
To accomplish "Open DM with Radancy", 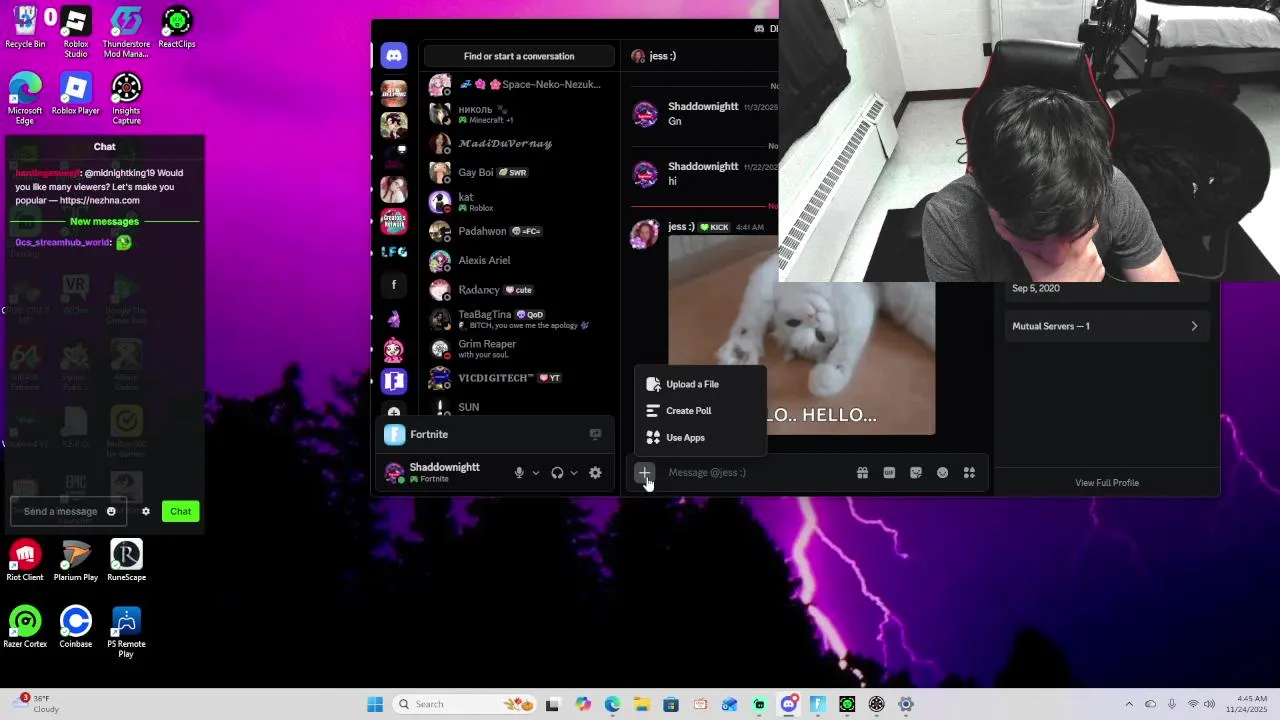I will 520,290.
